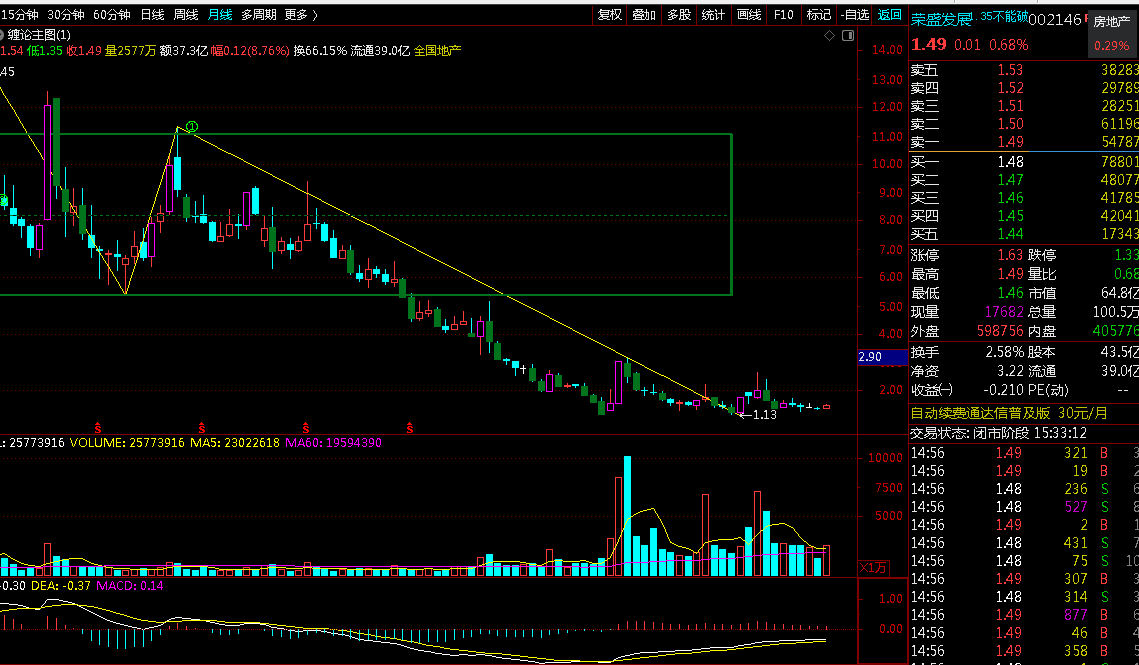Click the MA5: 23022618 indicator label
The width and height of the screenshot is (1139, 665).
(x=235, y=443)
